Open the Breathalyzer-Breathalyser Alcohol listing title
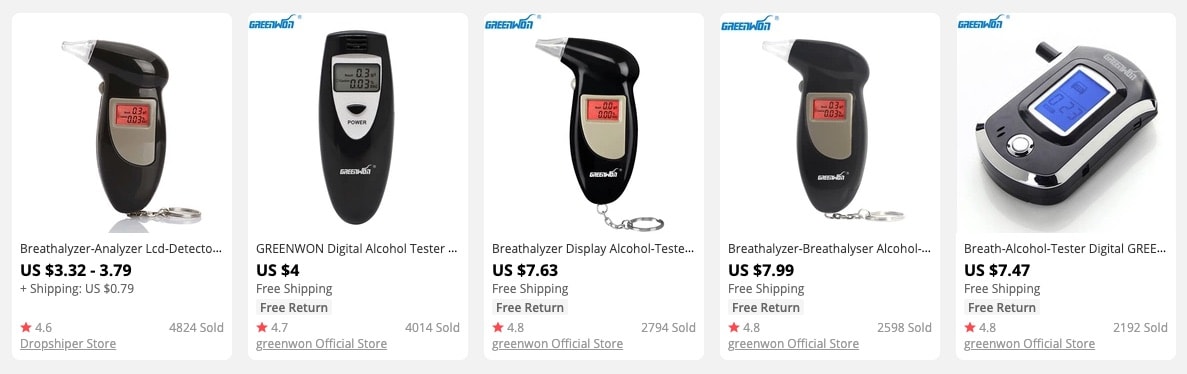The image size is (1187, 374). 830,248
